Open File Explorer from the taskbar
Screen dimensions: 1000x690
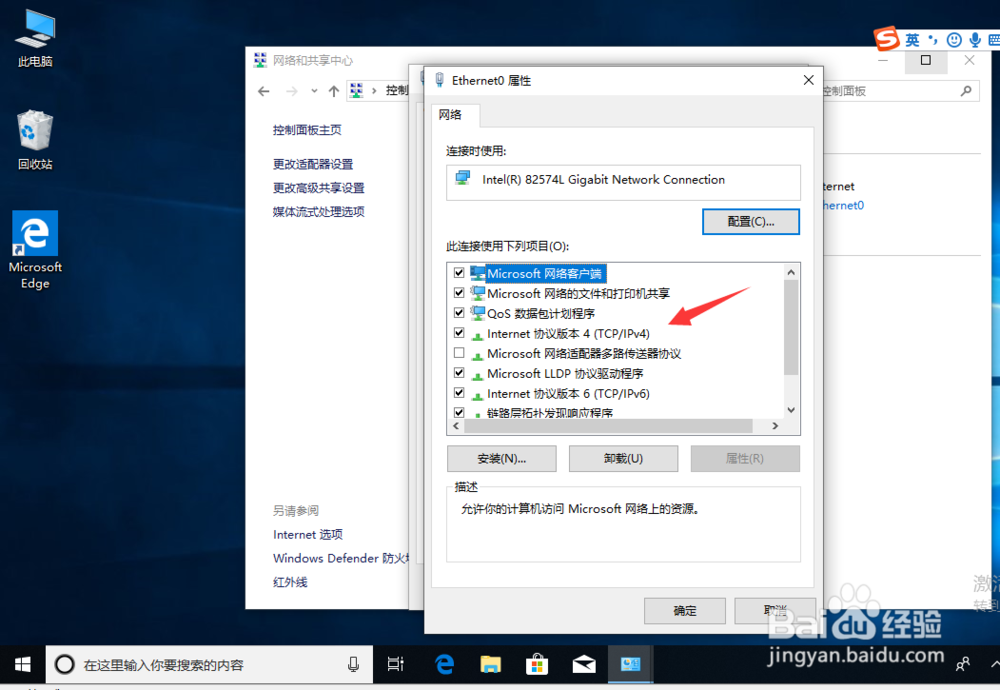[x=490, y=664]
